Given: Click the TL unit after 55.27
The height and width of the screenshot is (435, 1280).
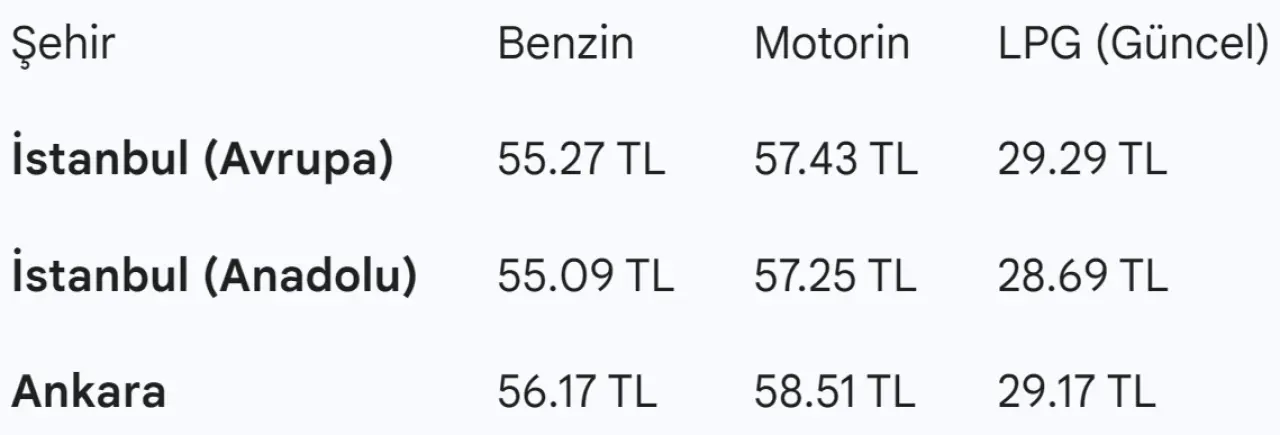Looking at the screenshot, I should point(640,161).
